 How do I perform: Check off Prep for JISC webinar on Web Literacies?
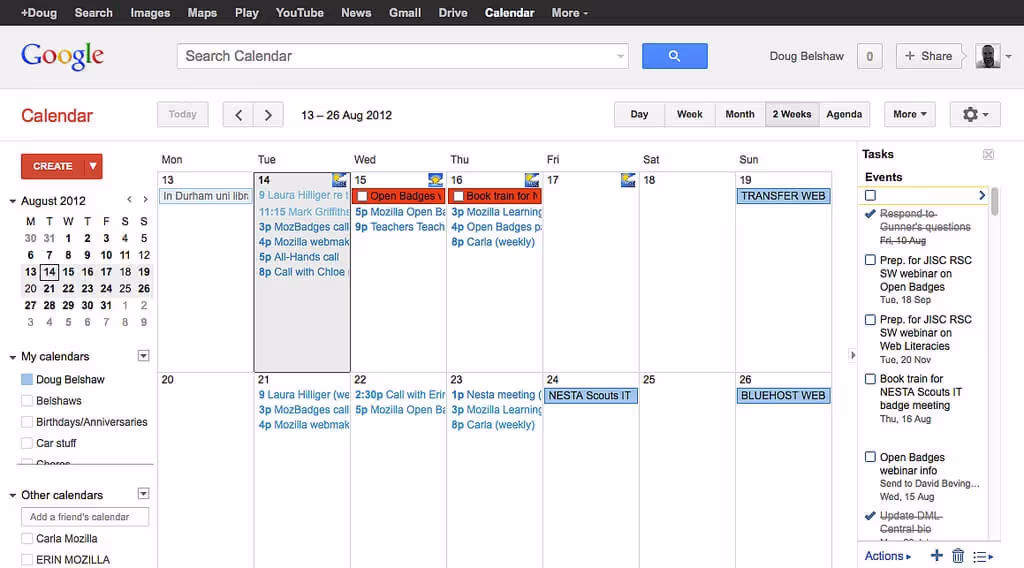(x=870, y=319)
